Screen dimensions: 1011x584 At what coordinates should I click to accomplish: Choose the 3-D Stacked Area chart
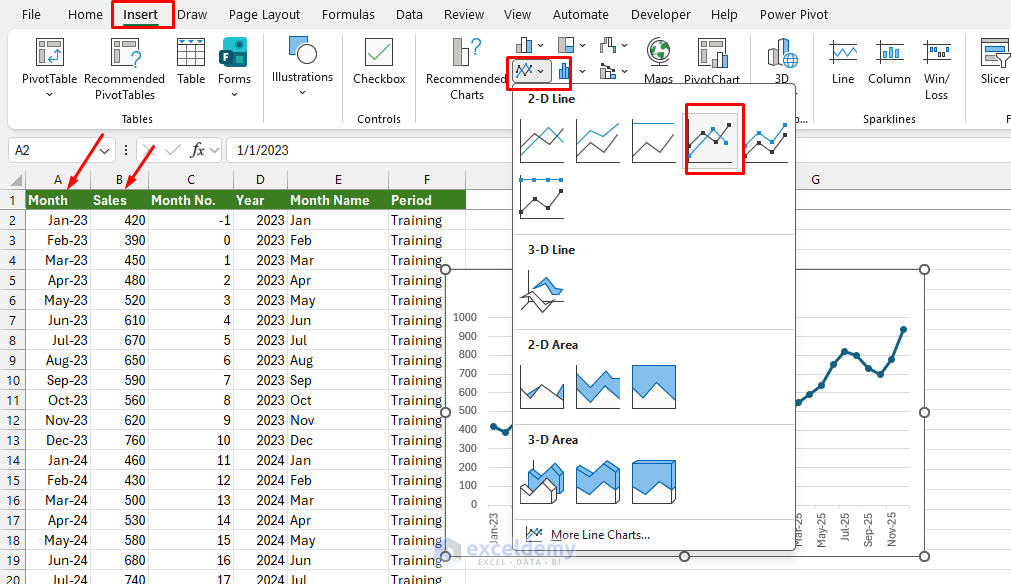point(598,482)
